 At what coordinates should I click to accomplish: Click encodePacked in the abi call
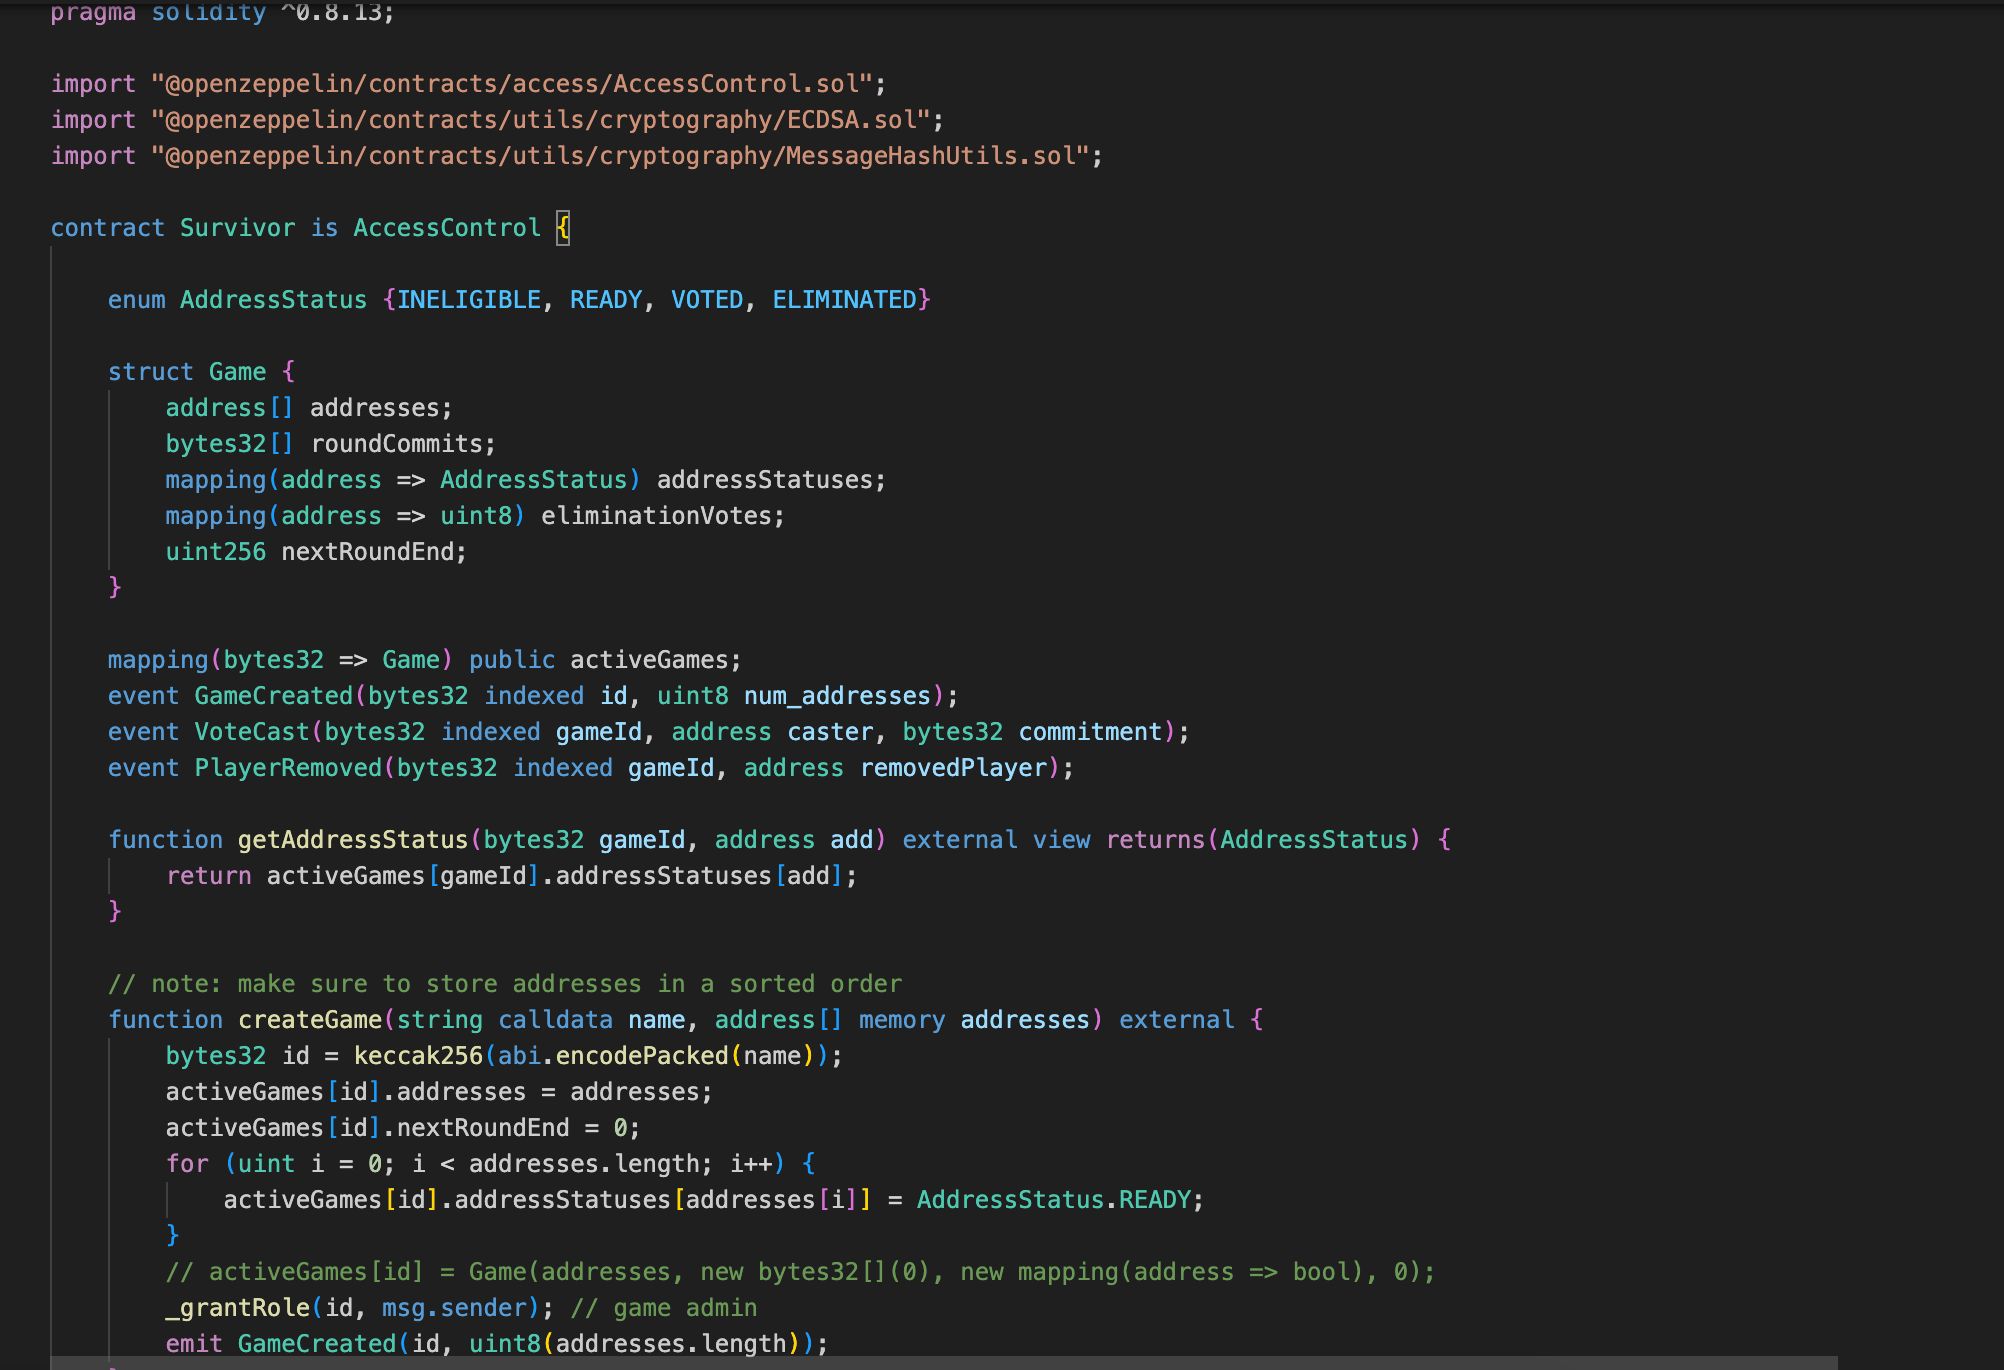(642, 1056)
